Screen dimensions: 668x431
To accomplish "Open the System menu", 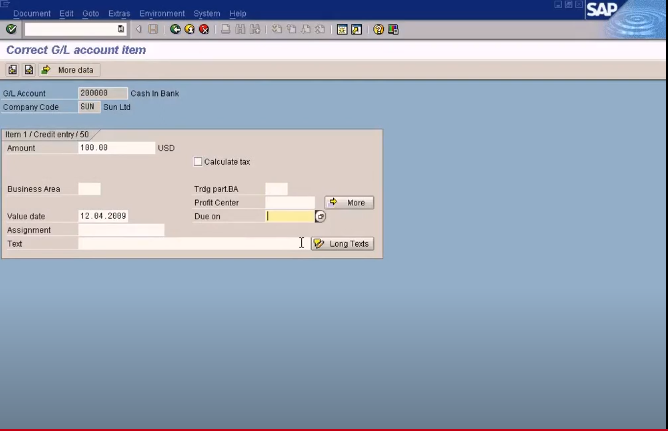I will (x=207, y=13).
